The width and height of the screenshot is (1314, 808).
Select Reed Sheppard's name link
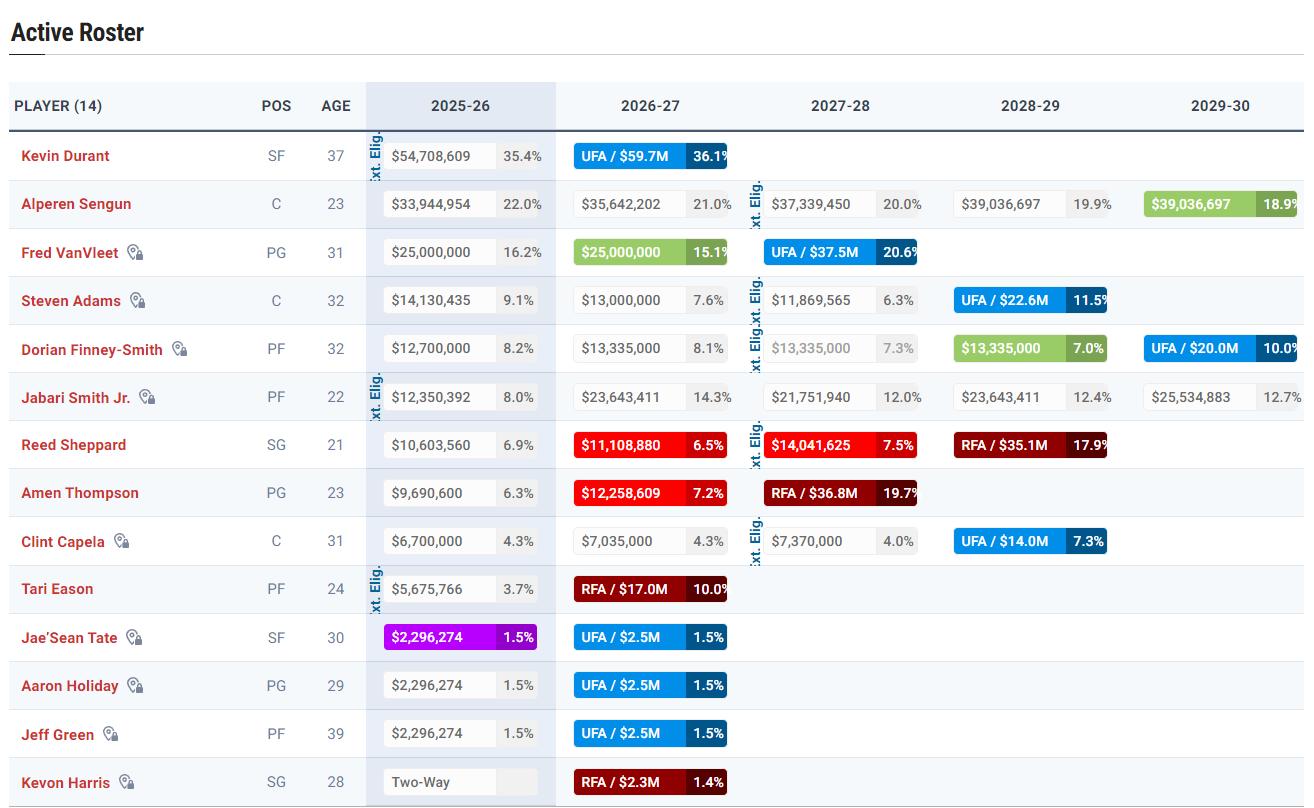point(74,445)
